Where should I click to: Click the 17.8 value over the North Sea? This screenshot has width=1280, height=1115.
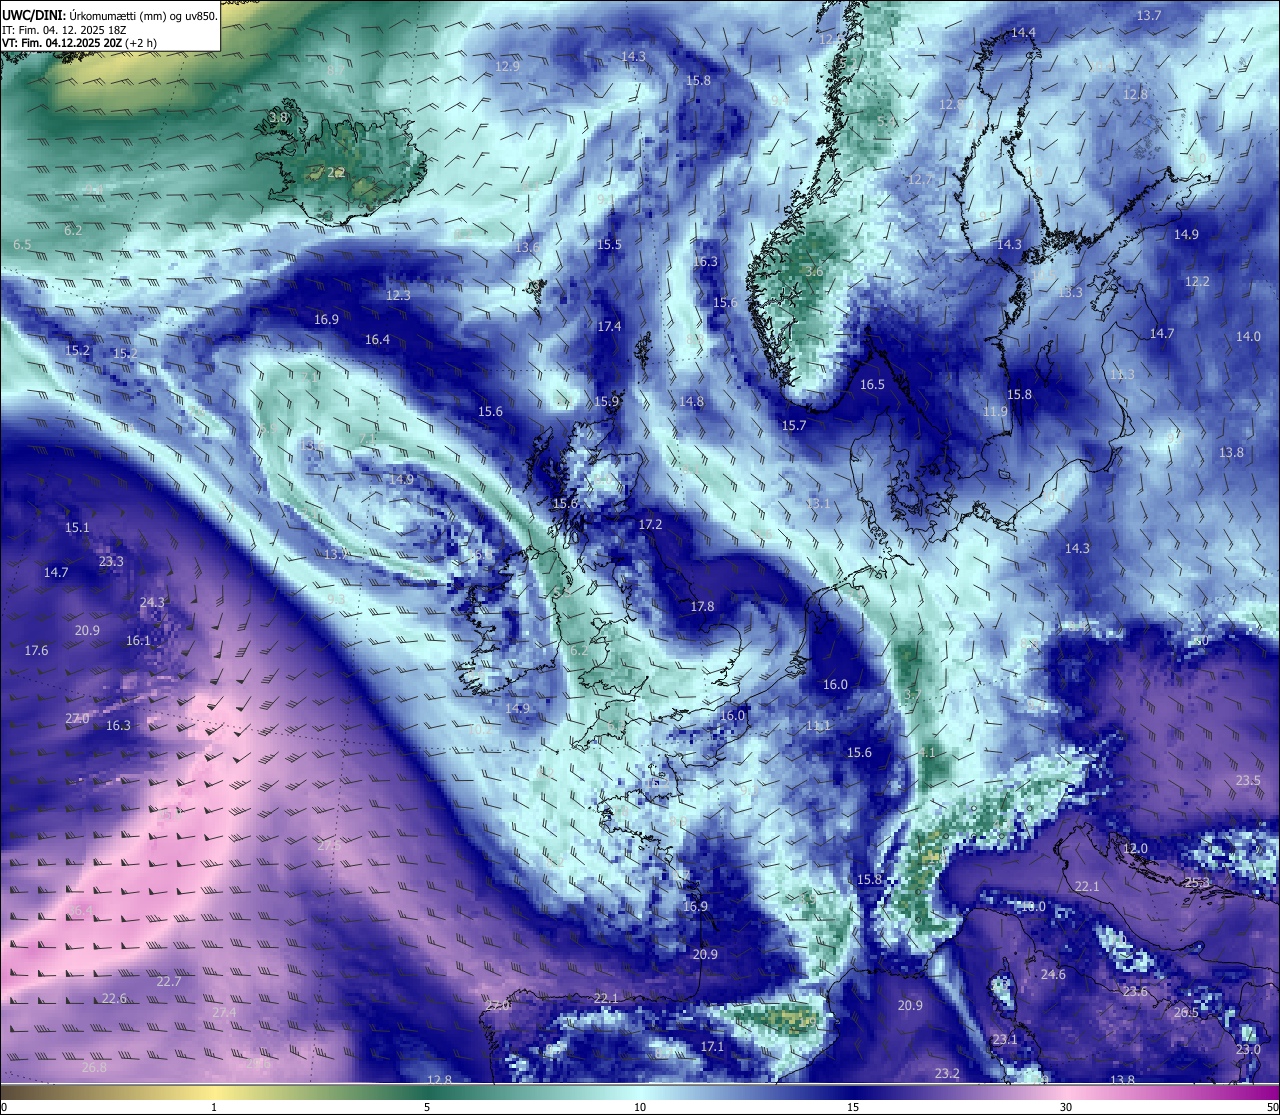pos(702,607)
